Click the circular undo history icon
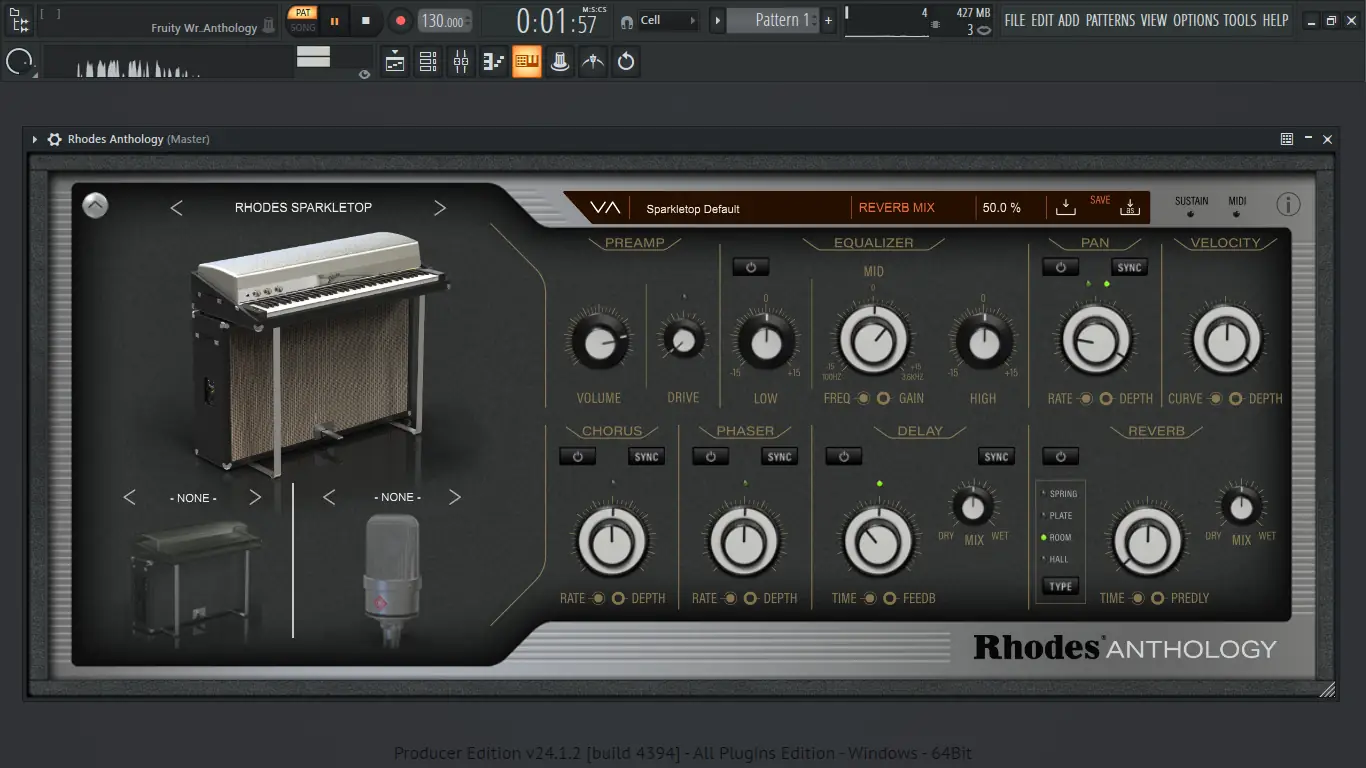1366x768 pixels. [626, 62]
